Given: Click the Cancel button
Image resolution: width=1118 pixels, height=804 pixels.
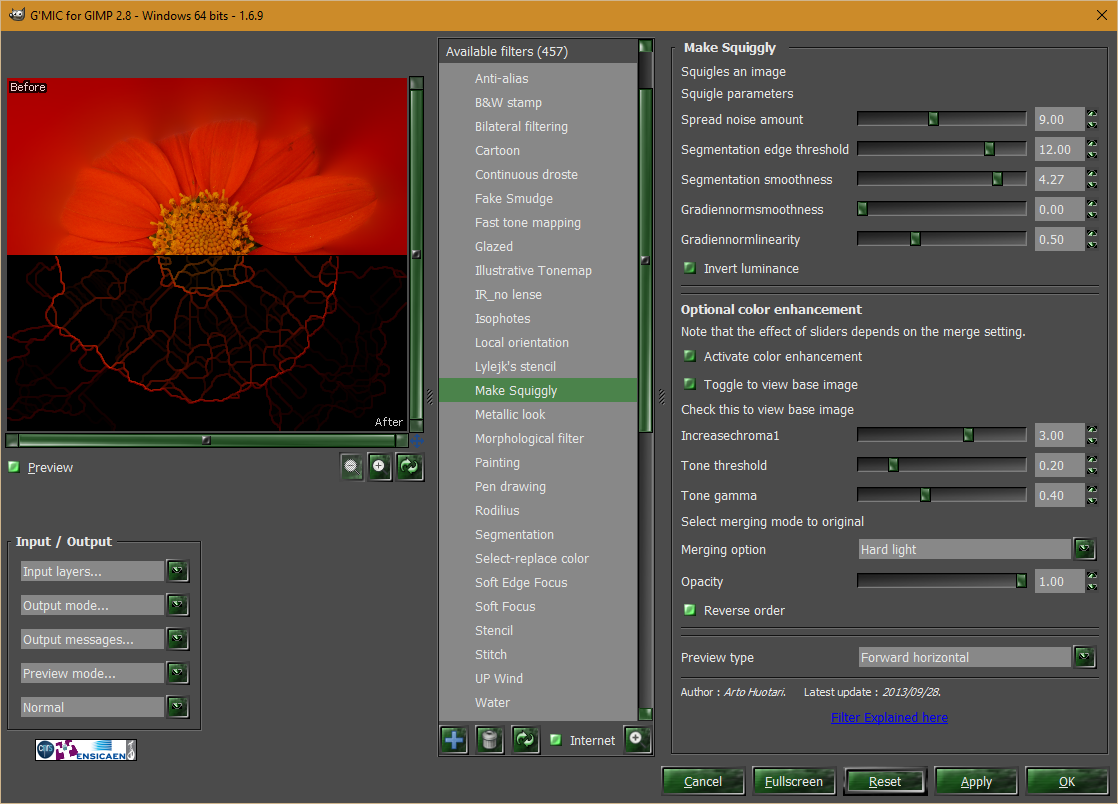Looking at the screenshot, I should point(703,781).
